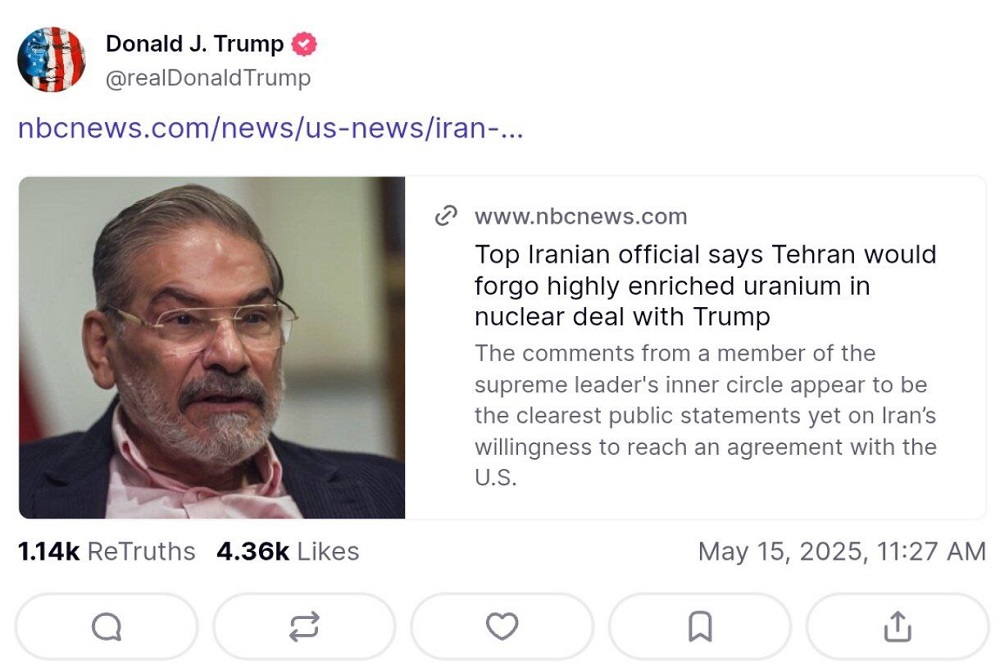Screen dimensions: 1000x666
Task: Click the www.nbcnews.com domain text
Action: pyautogui.click(x=580, y=216)
